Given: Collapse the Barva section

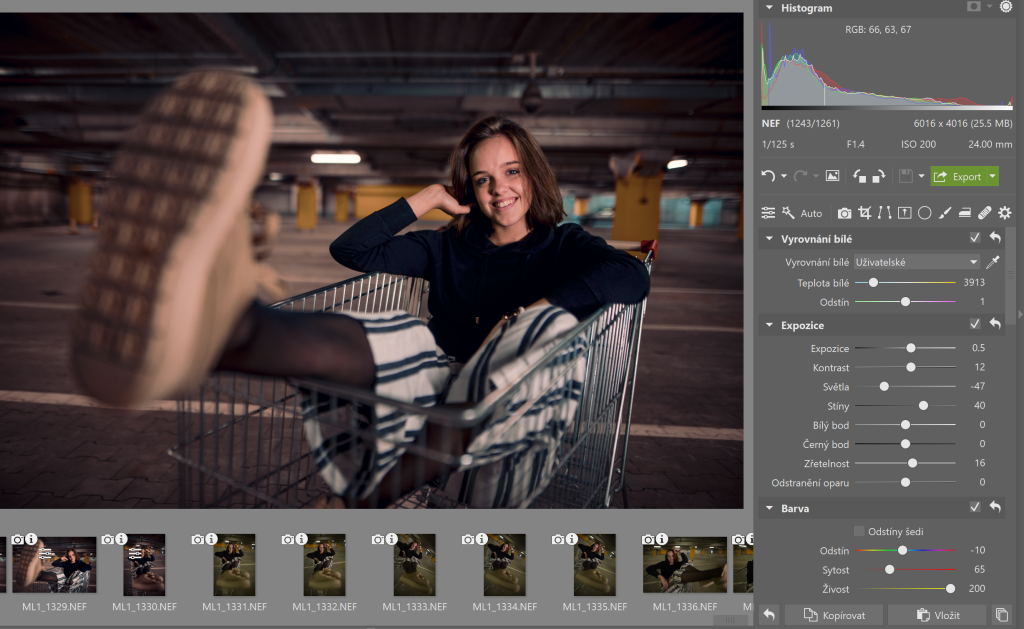Looking at the screenshot, I should coord(769,508).
